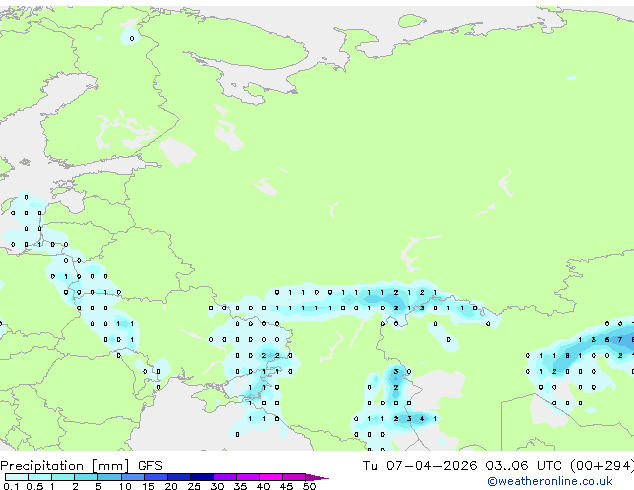Click the 'Precipitation [mm]' title text
634x490 pixels.
[65, 466]
